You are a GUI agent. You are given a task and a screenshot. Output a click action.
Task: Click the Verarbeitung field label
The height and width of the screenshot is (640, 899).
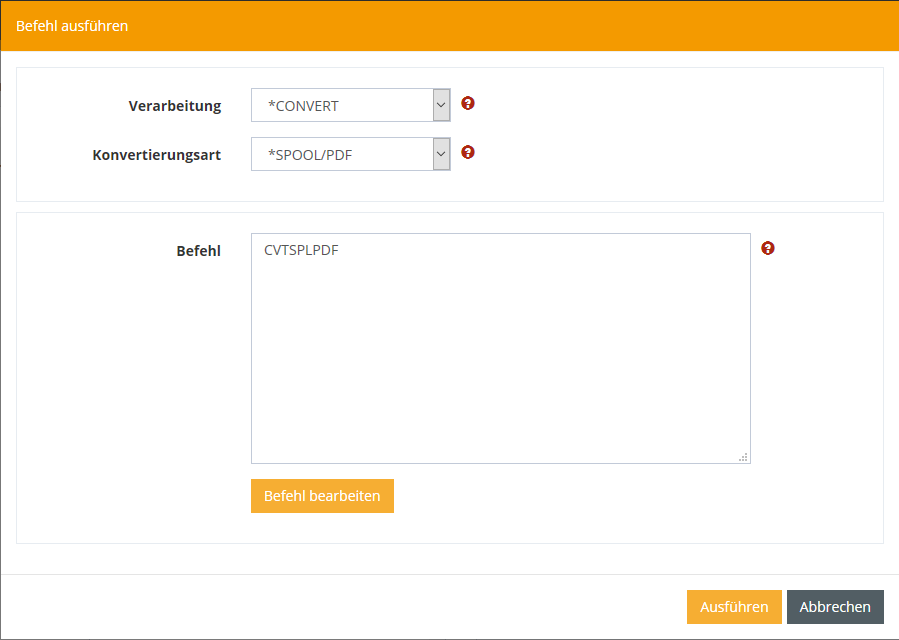click(x=175, y=106)
